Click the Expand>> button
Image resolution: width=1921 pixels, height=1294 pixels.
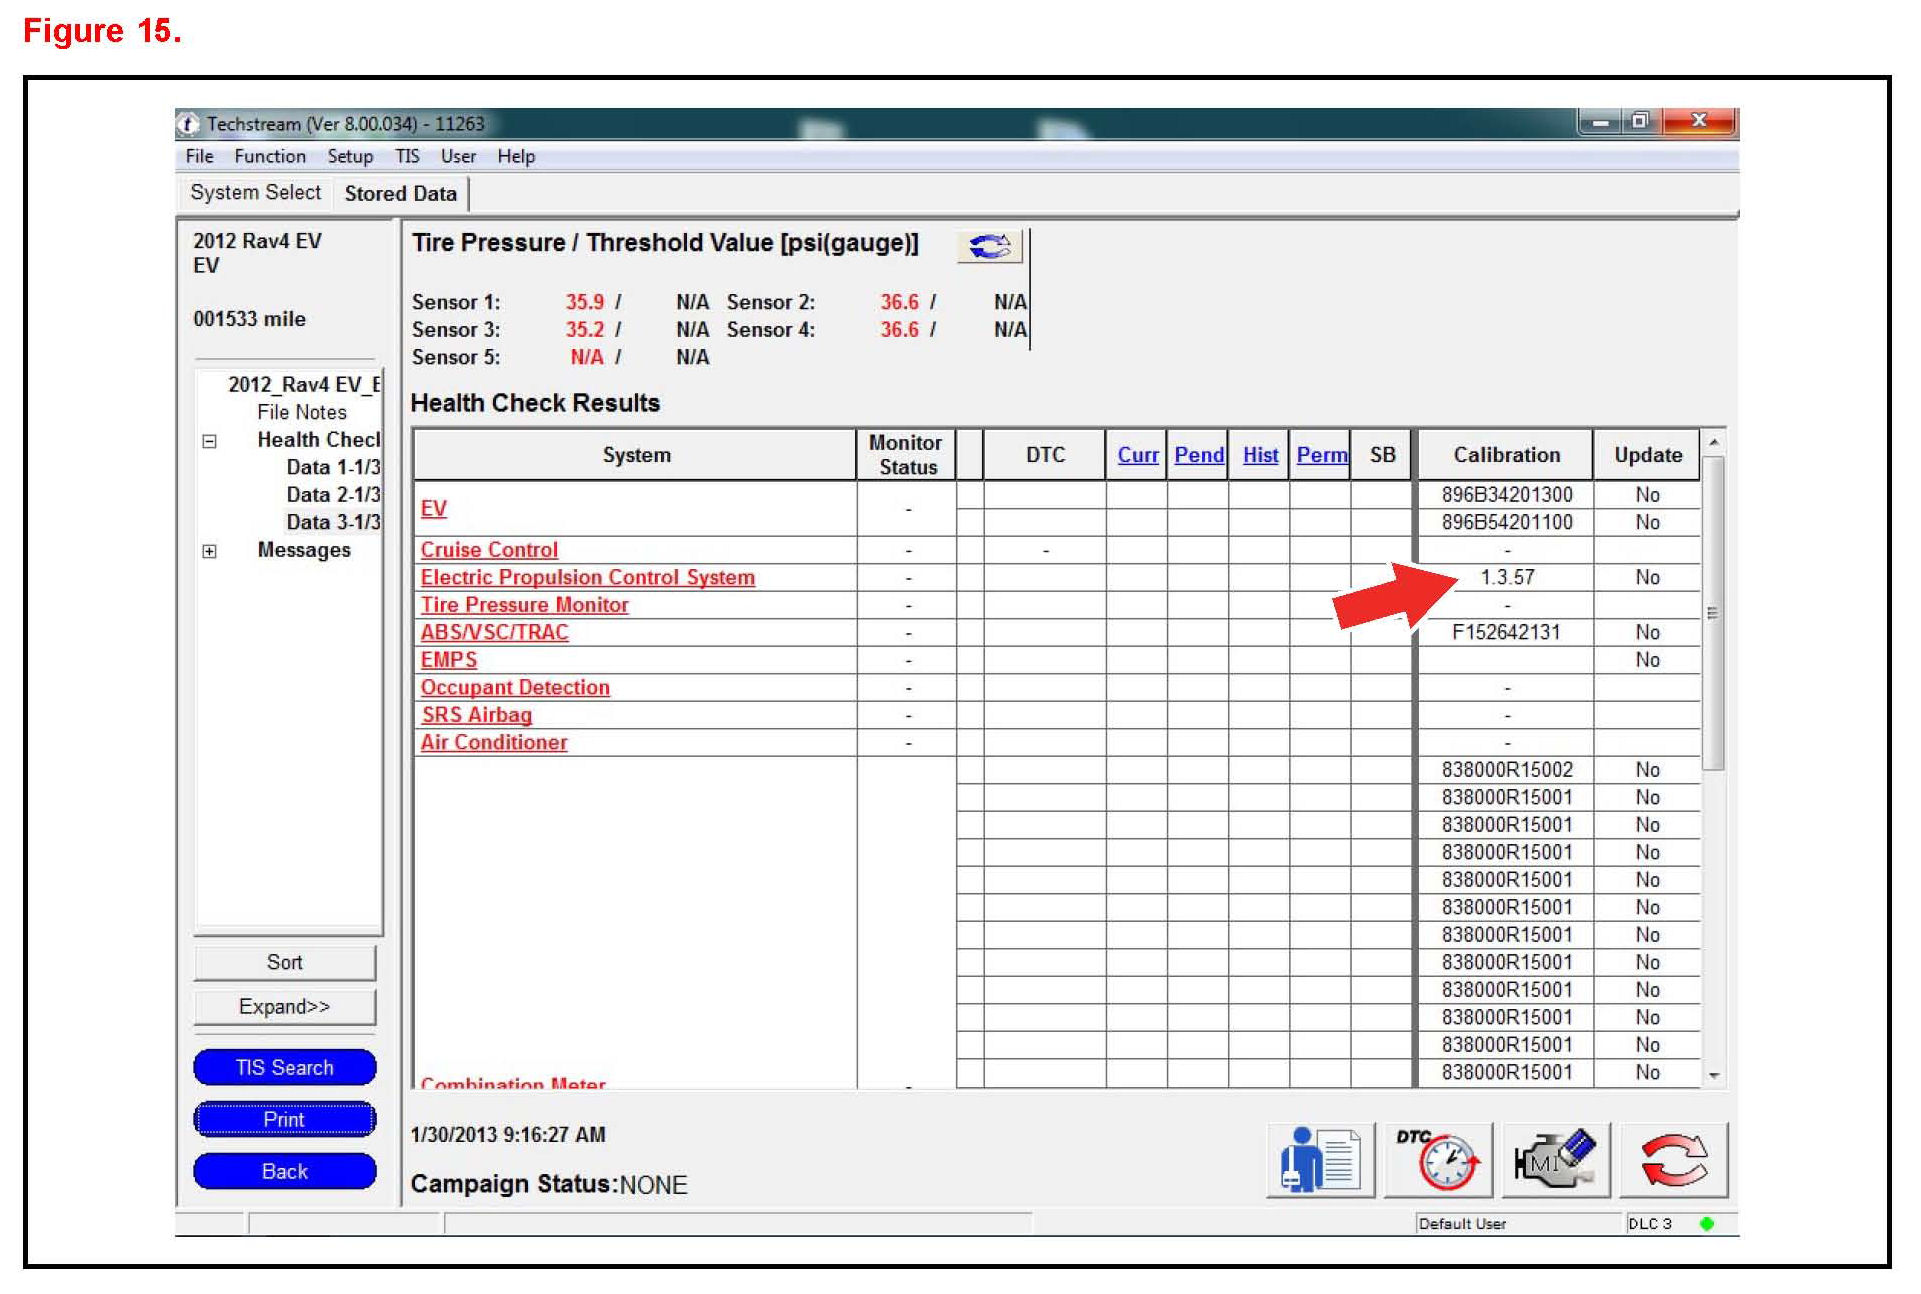(284, 1007)
